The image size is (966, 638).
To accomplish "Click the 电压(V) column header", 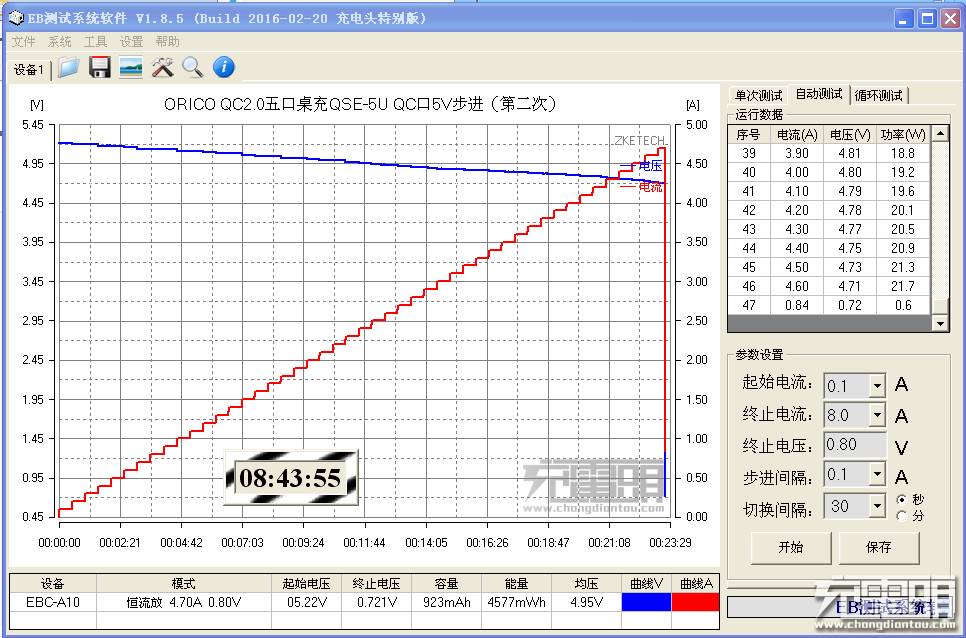I will (850, 134).
